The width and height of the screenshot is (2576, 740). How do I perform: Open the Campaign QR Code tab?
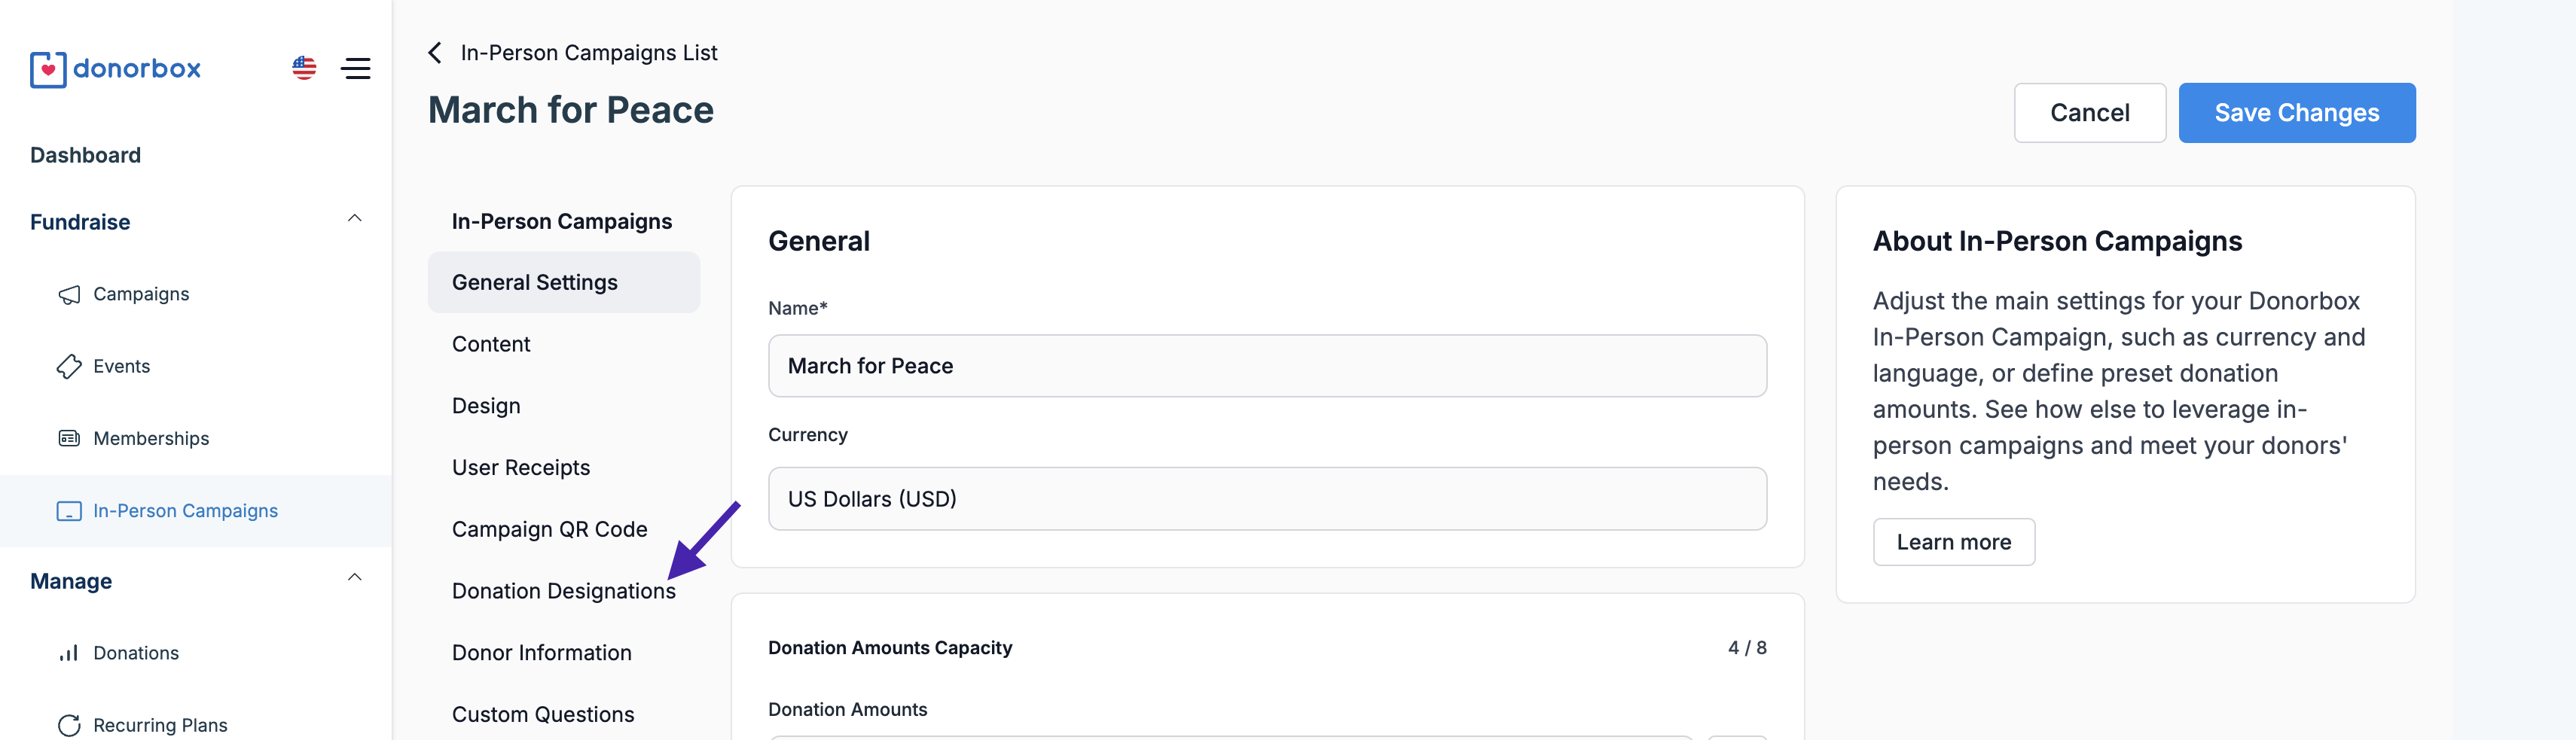coord(549,529)
